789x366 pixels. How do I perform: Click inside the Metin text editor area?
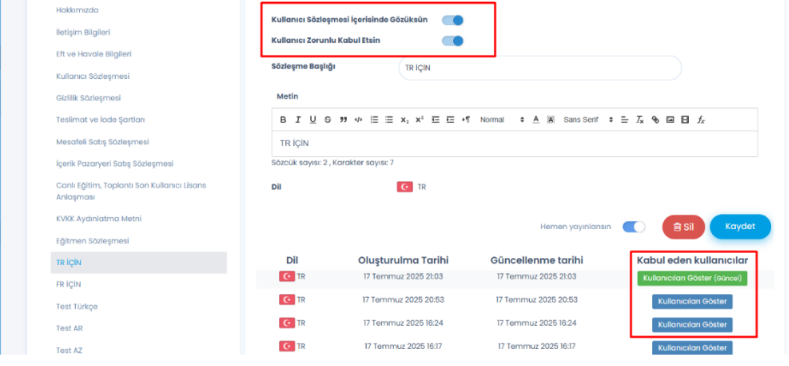(514, 143)
